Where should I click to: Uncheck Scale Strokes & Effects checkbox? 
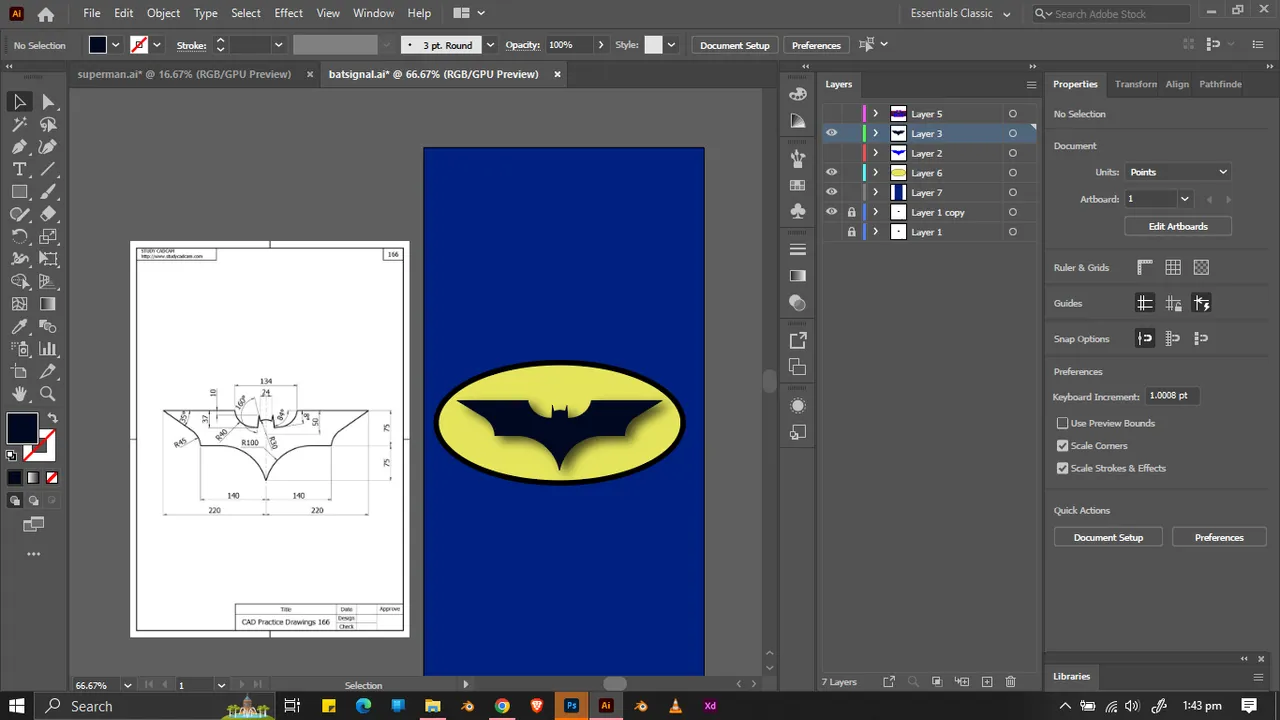click(1063, 468)
